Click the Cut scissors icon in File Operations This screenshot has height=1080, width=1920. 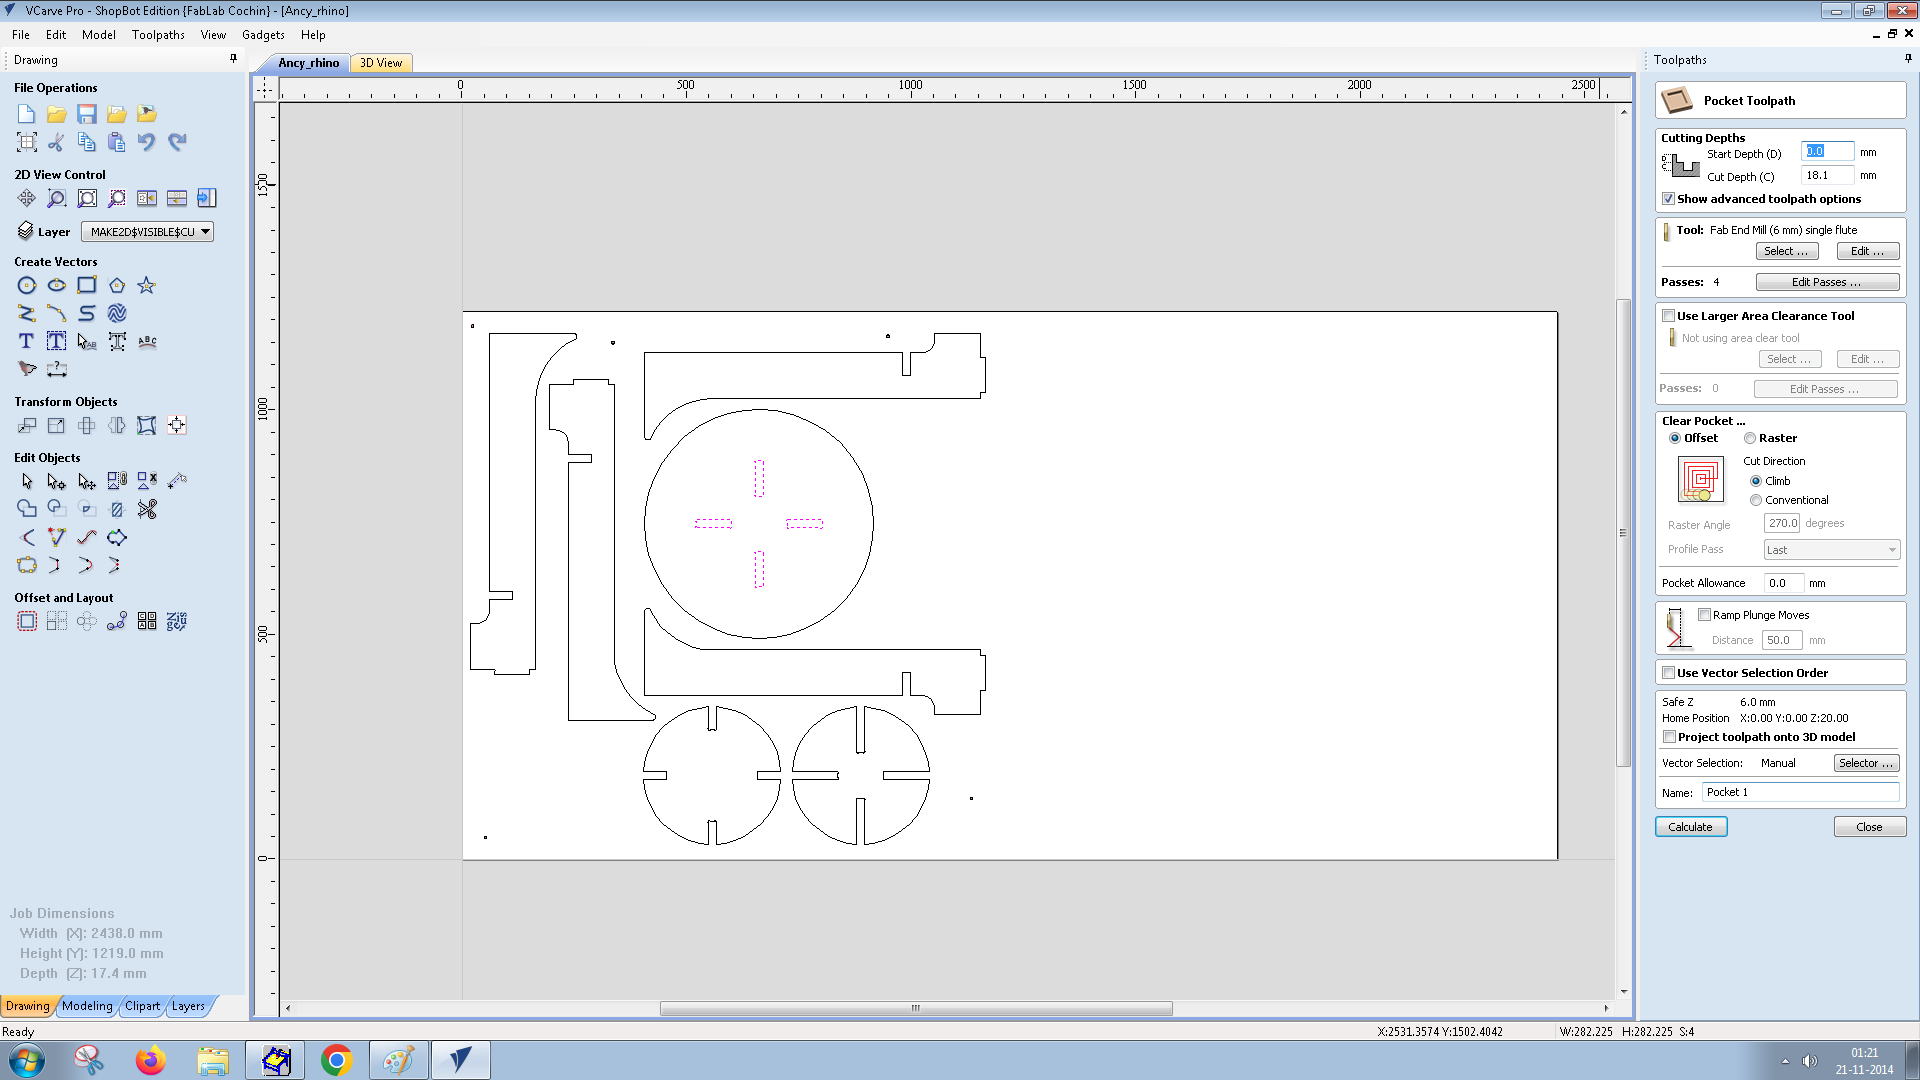(x=57, y=142)
